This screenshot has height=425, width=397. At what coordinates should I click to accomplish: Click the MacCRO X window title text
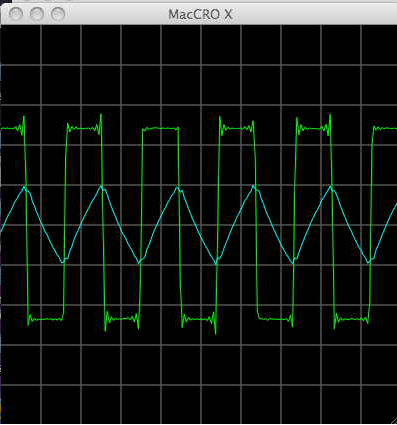(x=200, y=14)
